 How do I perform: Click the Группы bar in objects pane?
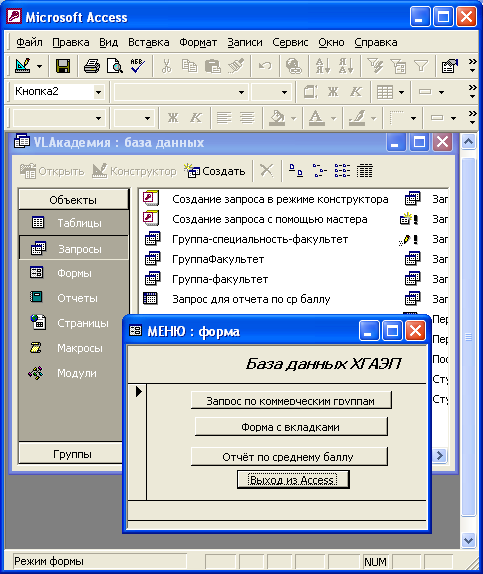point(72,454)
